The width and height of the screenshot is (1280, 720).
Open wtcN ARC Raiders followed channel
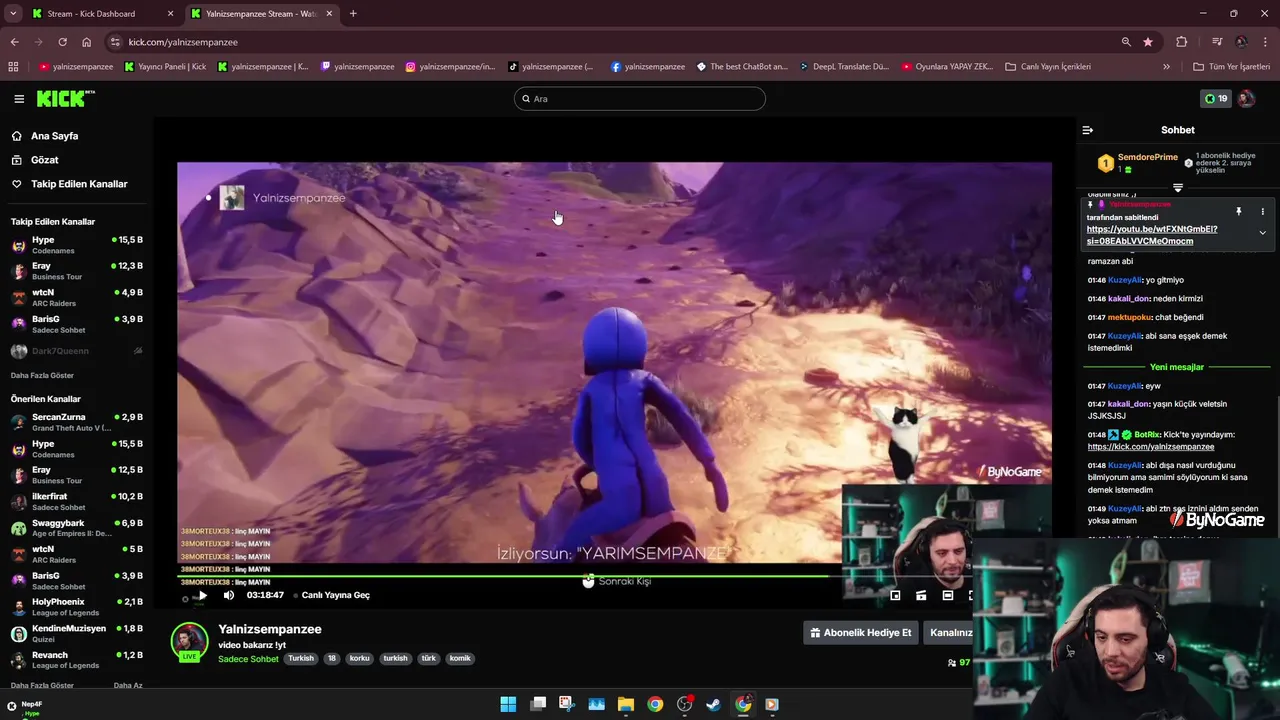click(77, 297)
